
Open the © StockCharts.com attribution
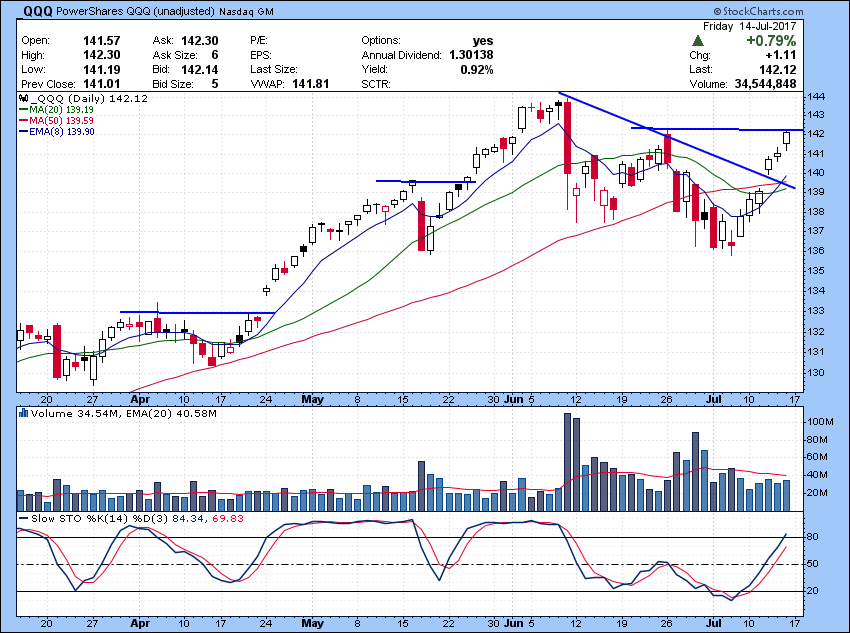pos(757,11)
